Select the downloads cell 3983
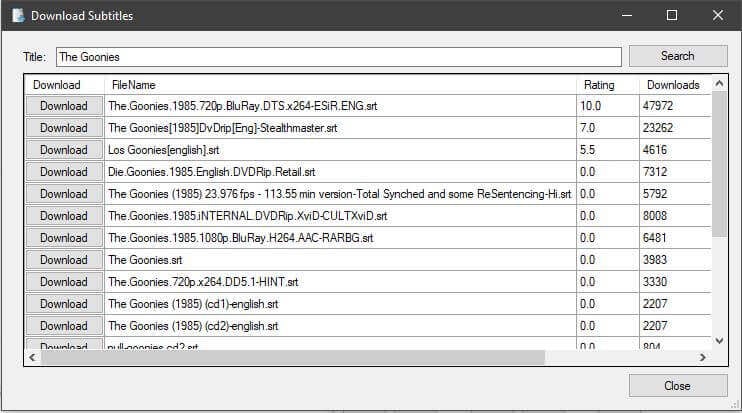 pyautogui.click(x=675, y=260)
